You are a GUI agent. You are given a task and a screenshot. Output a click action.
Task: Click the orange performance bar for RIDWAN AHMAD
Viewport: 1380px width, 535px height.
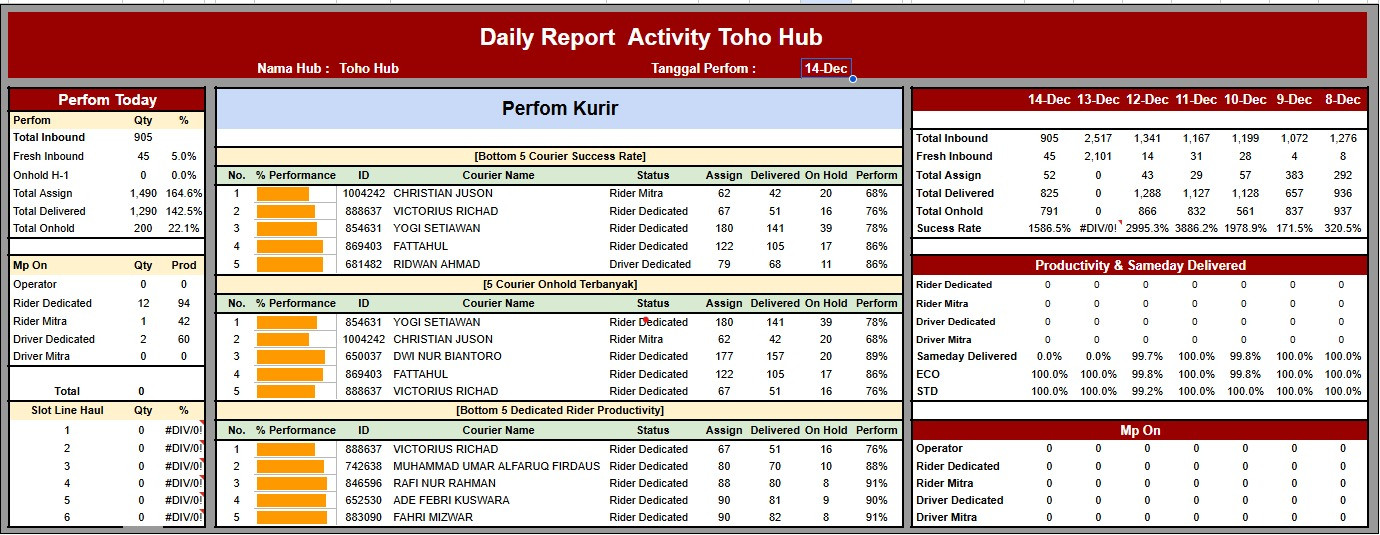click(x=290, y=264)
